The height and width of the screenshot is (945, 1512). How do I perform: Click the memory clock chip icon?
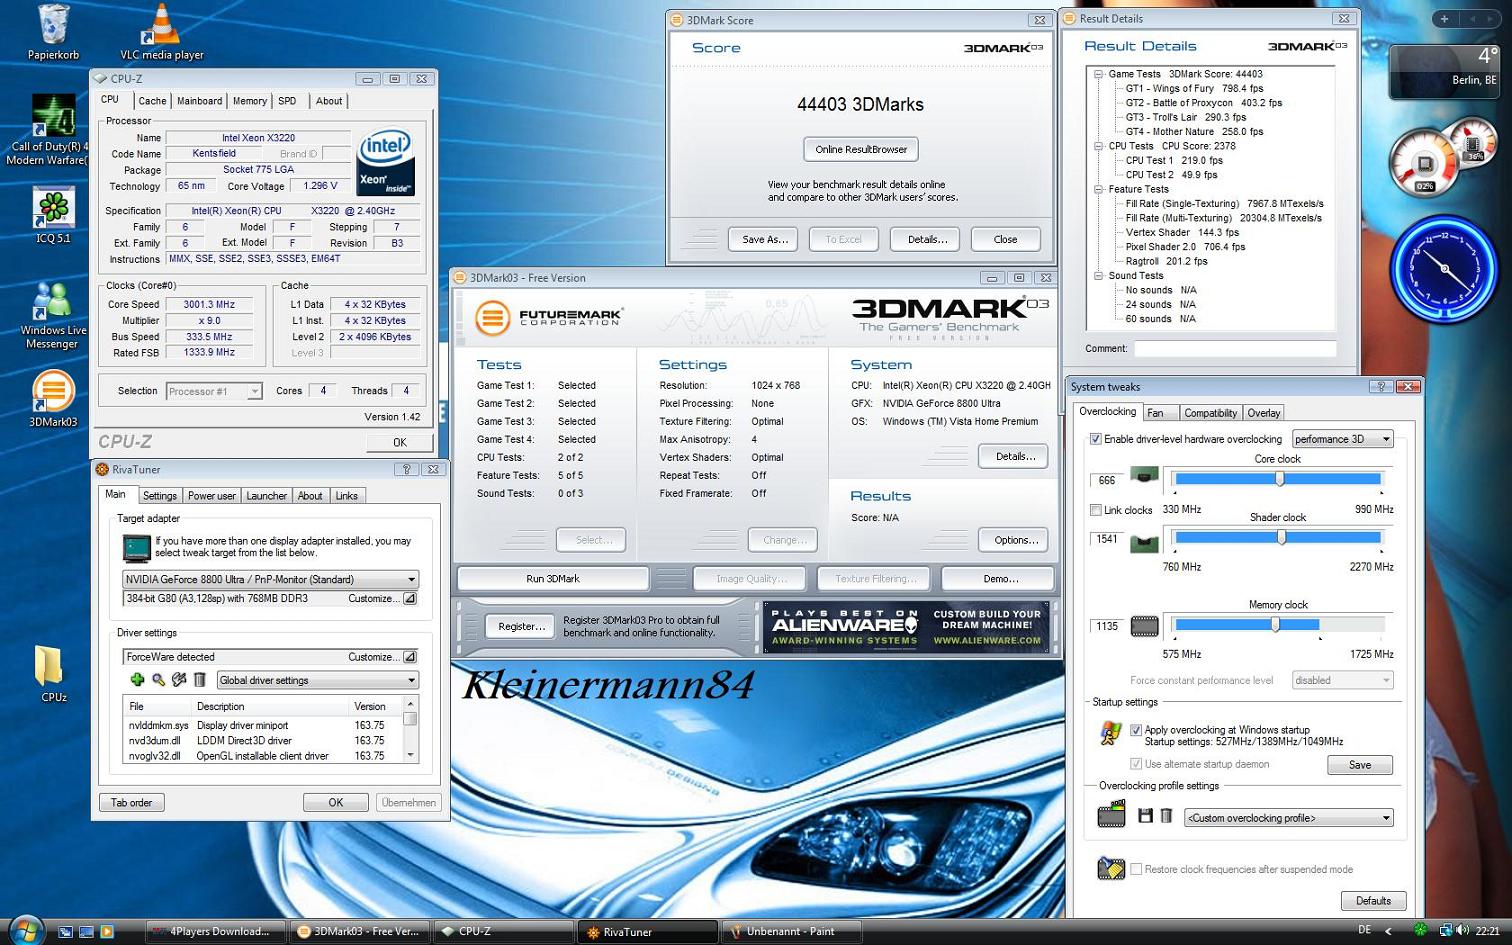click(x=1144, y=627)
